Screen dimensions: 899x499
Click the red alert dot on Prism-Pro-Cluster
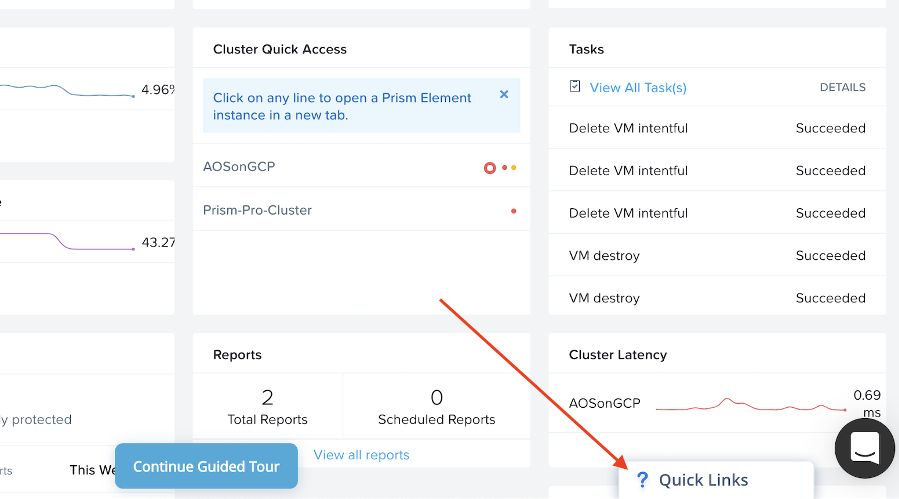(x=514, y=211)
